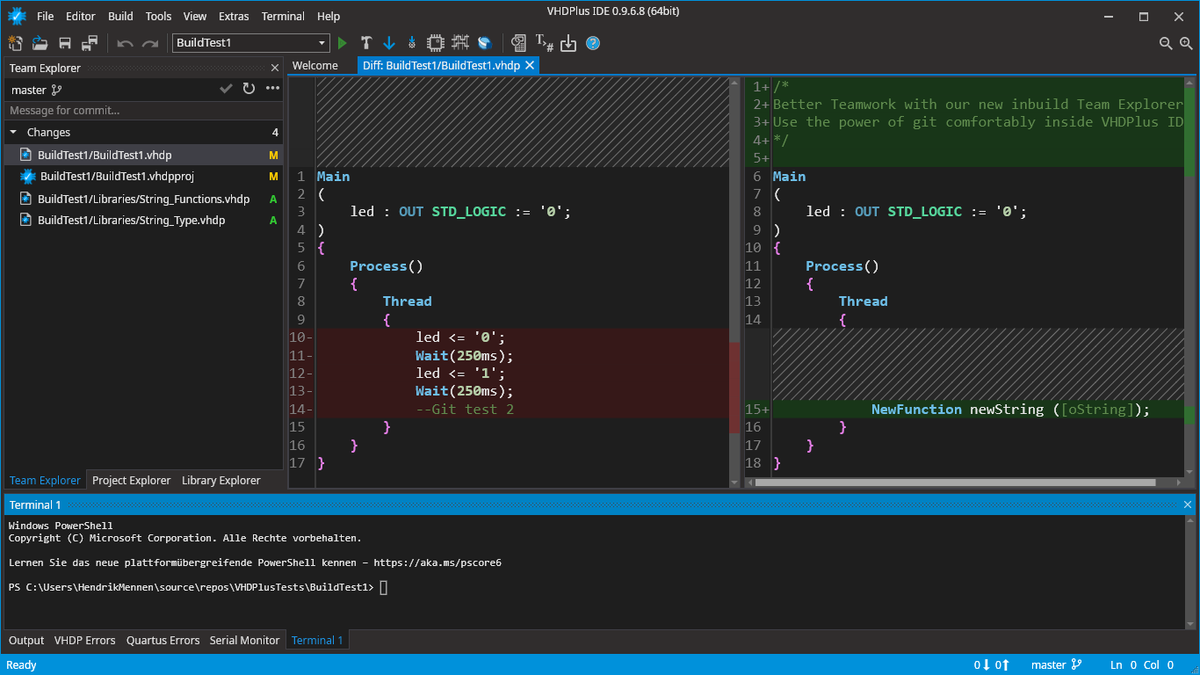1200x675 pixels.
Task: Switch to the Team Explorer bottom tab
Action: (x=45, y=480)
